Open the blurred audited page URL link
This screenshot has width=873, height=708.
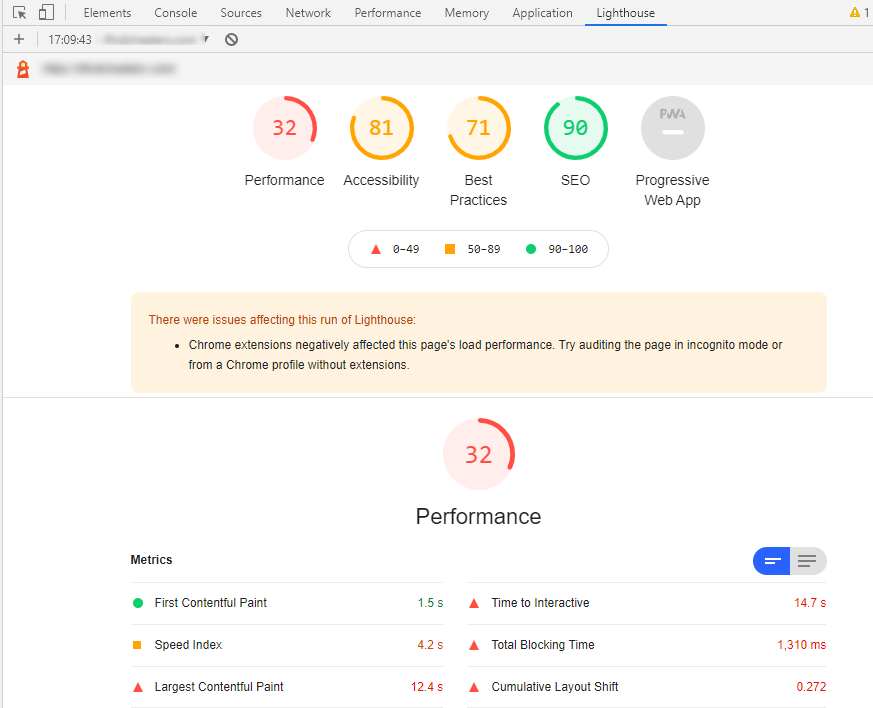(x=109, y=68)
